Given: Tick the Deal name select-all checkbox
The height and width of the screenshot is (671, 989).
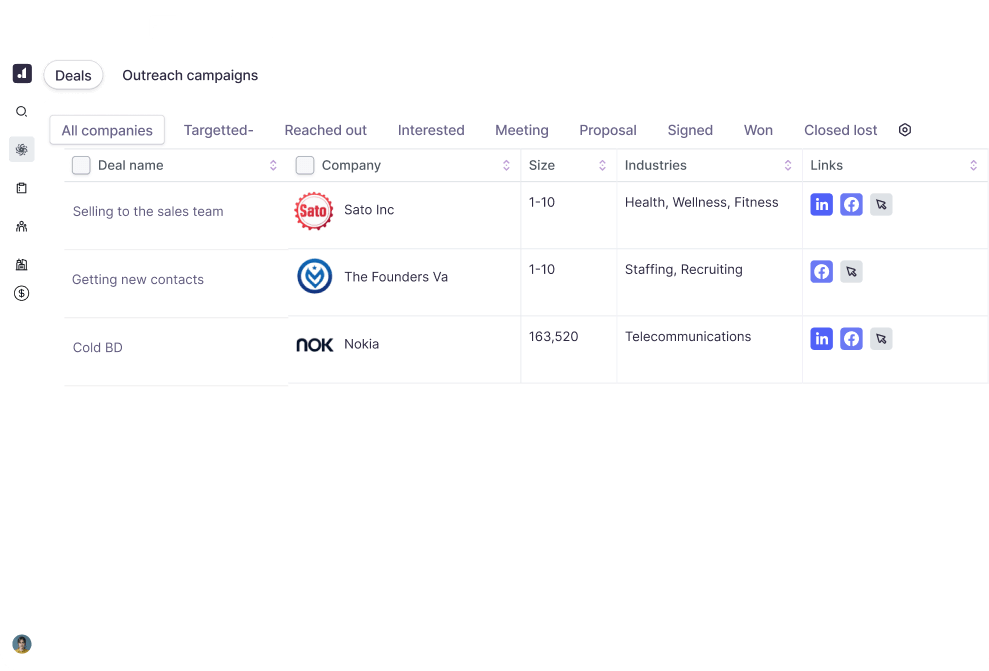Looking at the screenshot, I should click(x=82, y=165).
